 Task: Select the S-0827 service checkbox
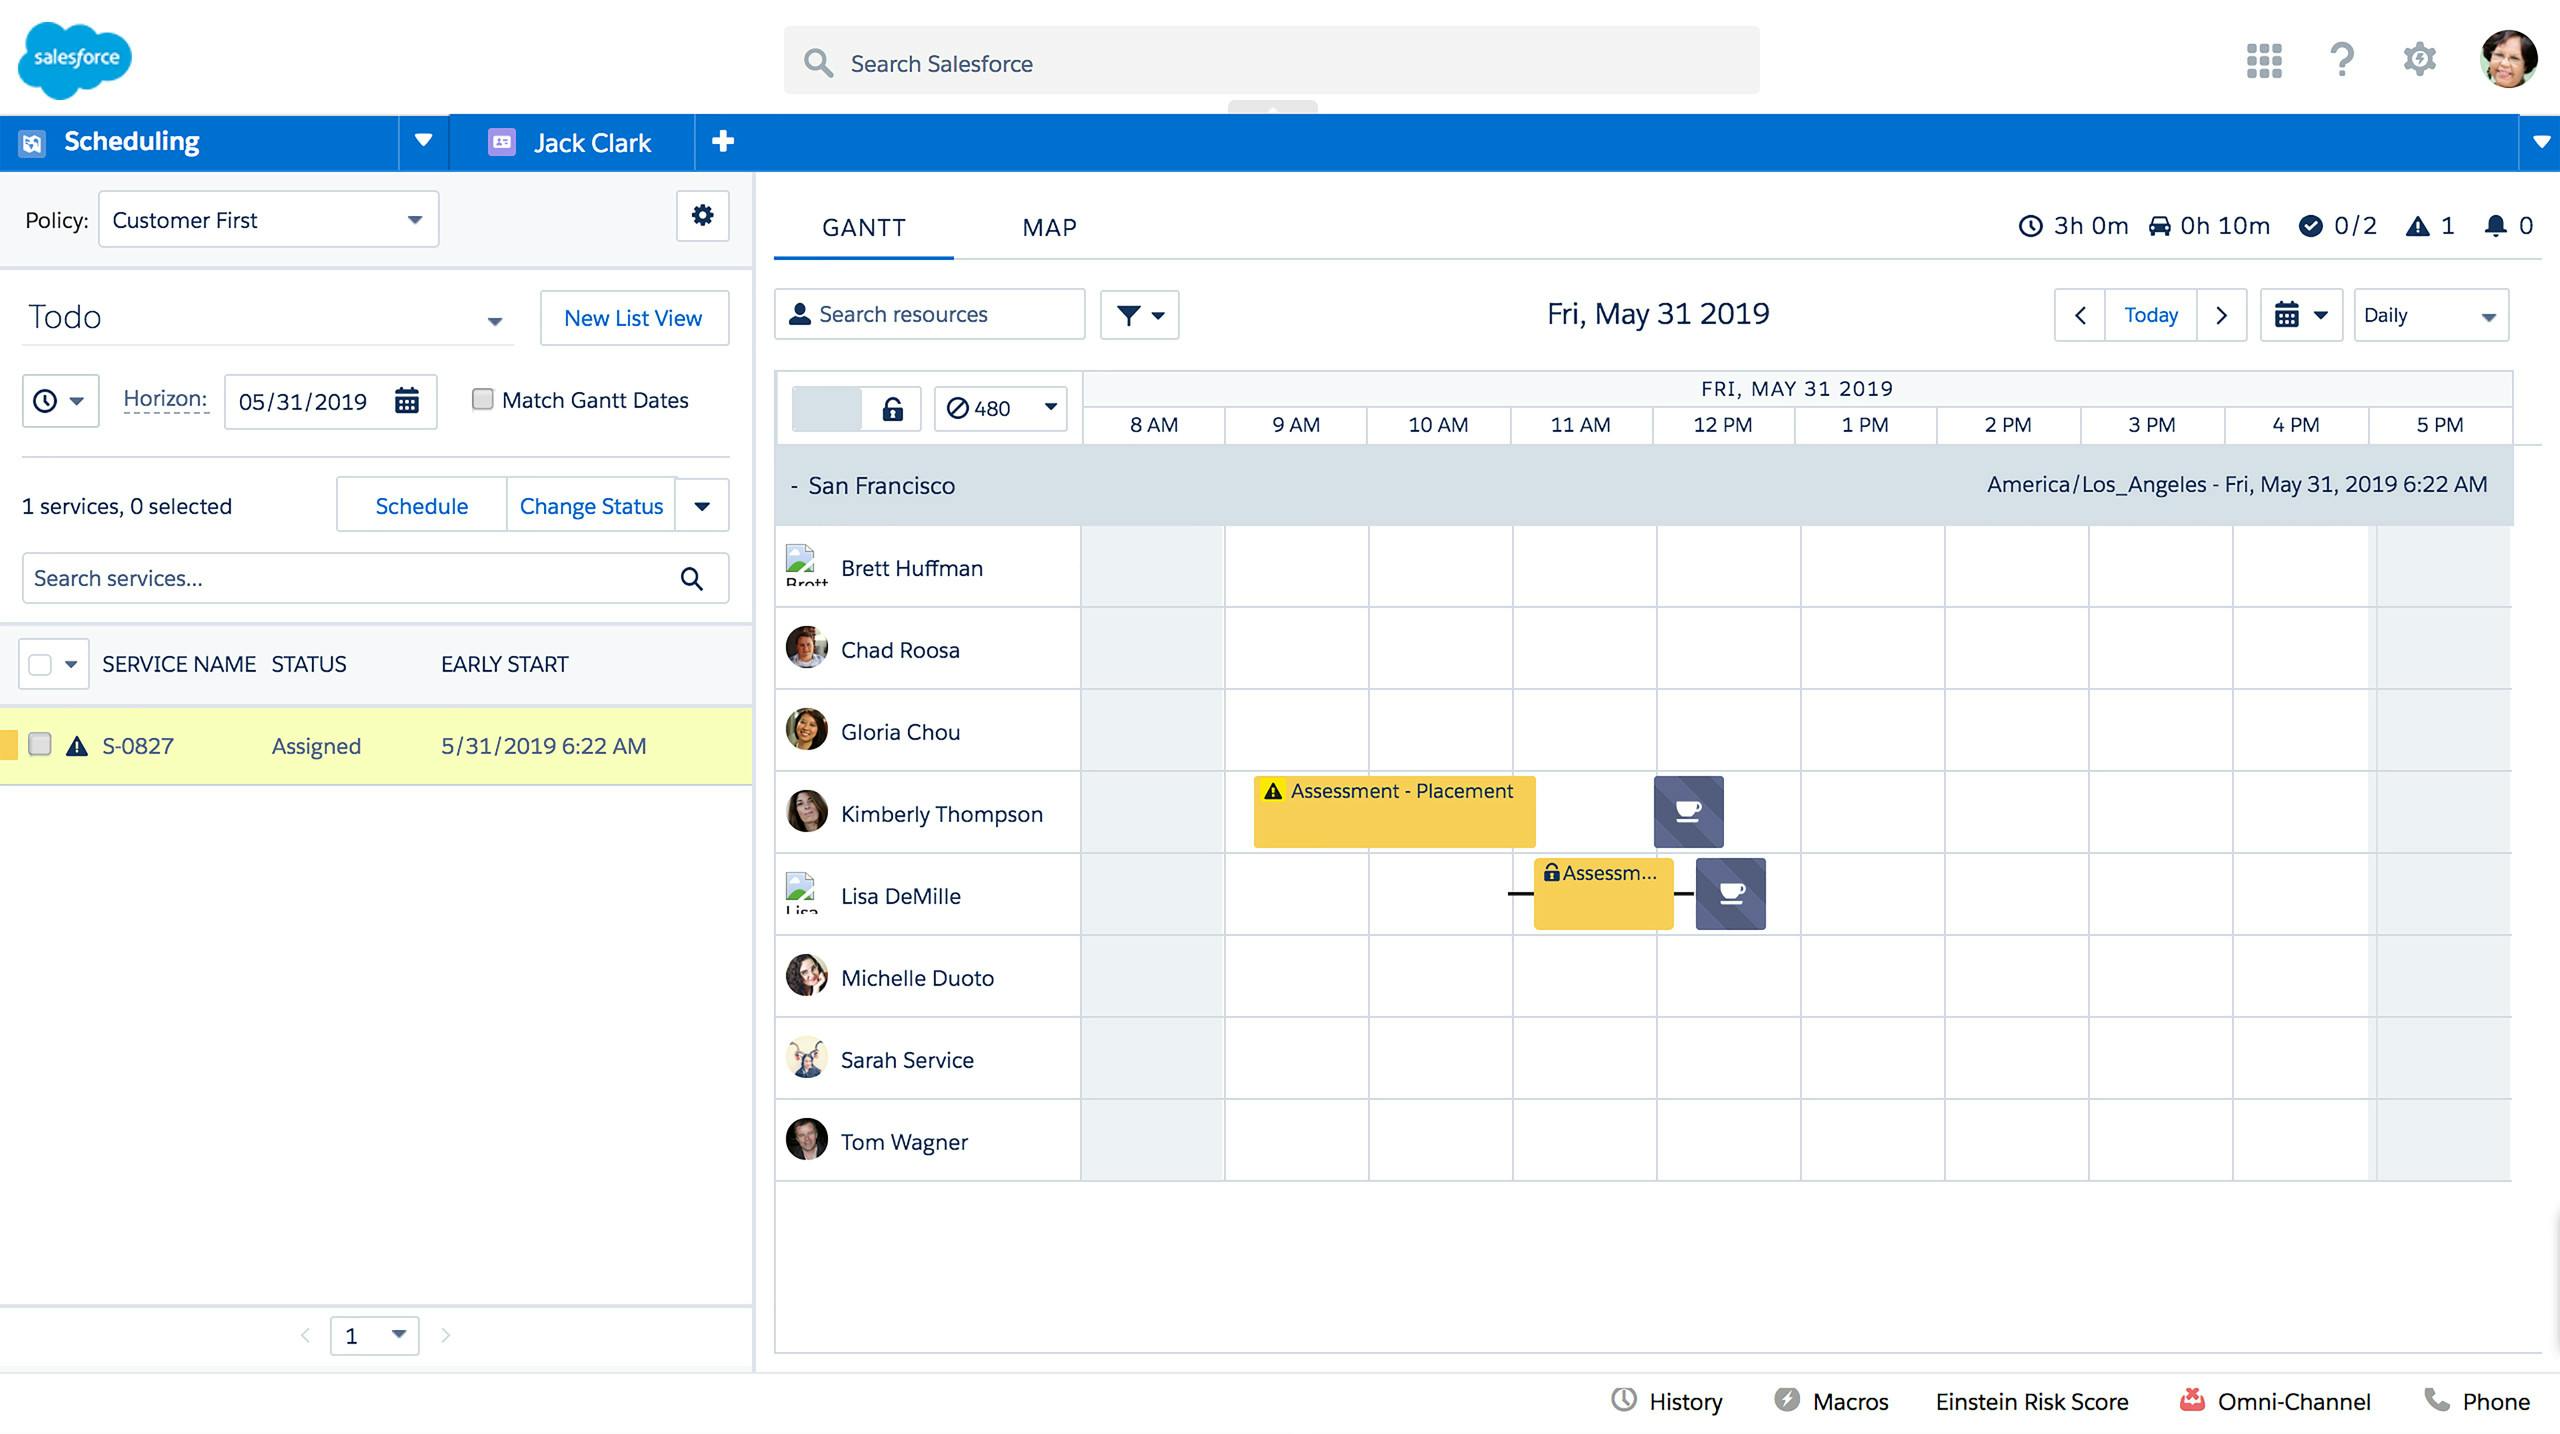point(40,745)
